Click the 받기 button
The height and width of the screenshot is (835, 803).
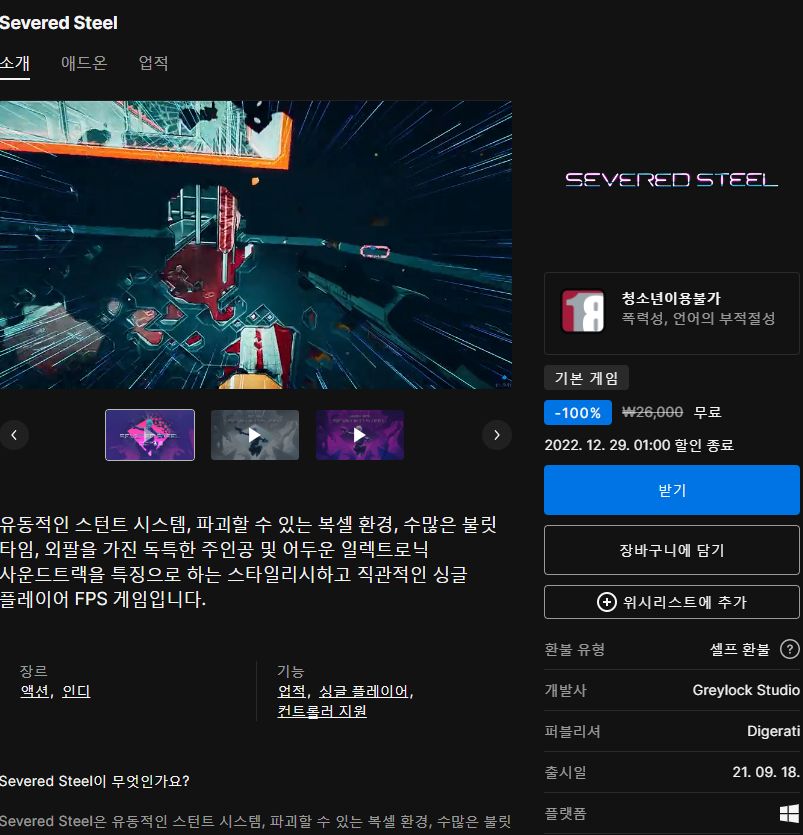tap(672, 490)
